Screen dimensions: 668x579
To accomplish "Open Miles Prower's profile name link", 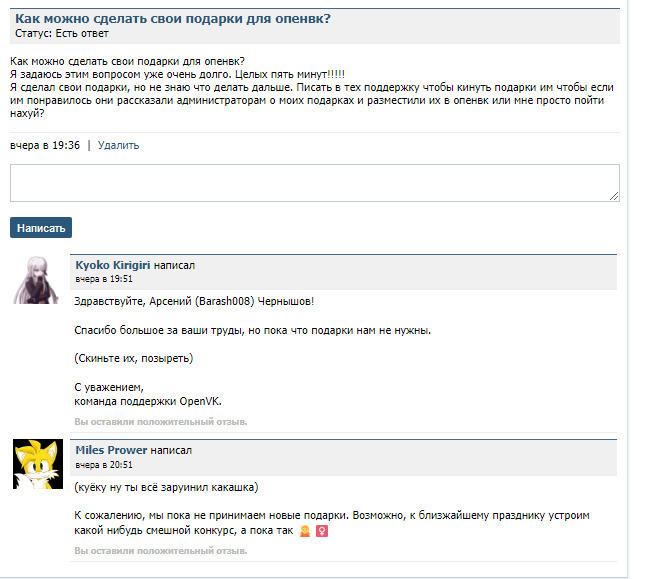I will 111,451.
